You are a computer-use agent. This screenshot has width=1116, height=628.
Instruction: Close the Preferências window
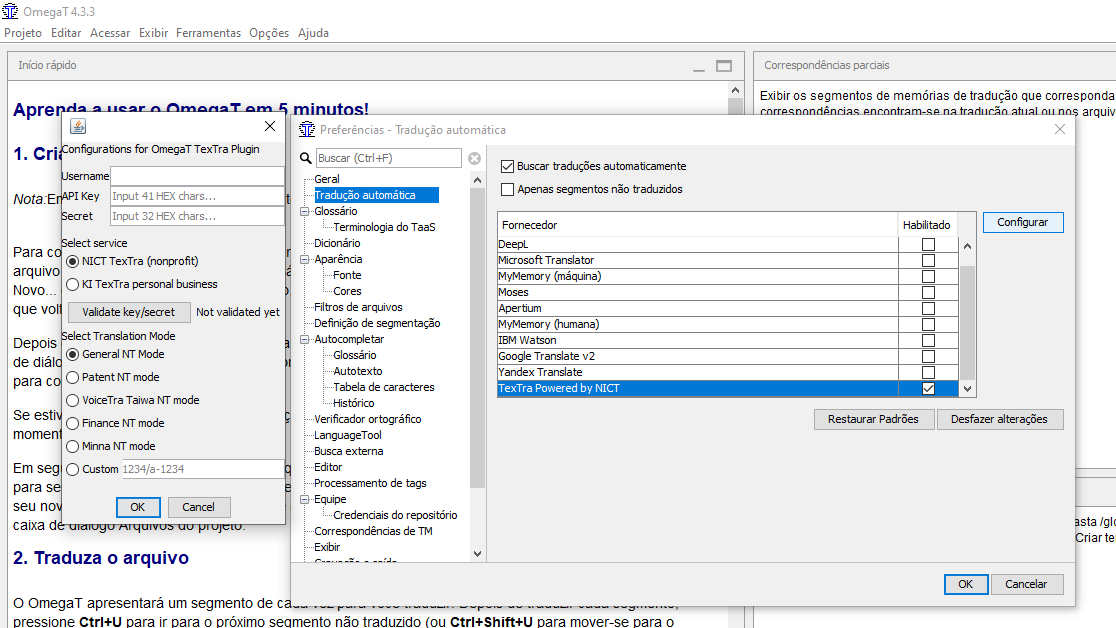[x=1060, y=129]
